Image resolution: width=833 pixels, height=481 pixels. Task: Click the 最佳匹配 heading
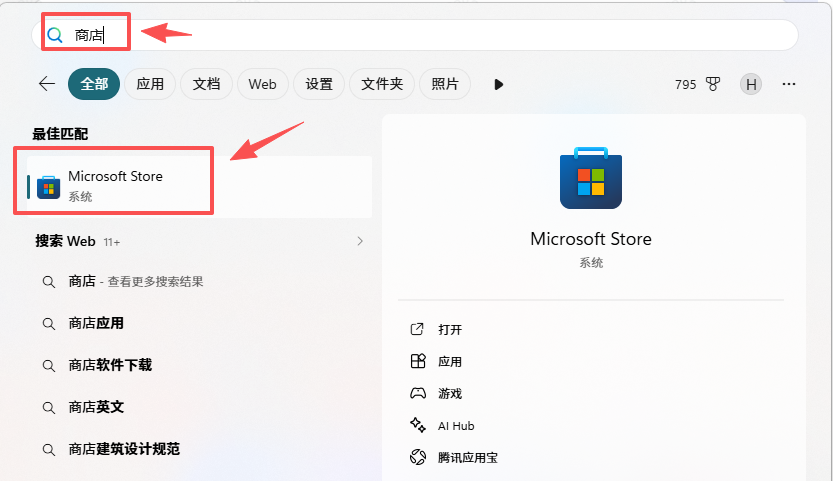60,134
